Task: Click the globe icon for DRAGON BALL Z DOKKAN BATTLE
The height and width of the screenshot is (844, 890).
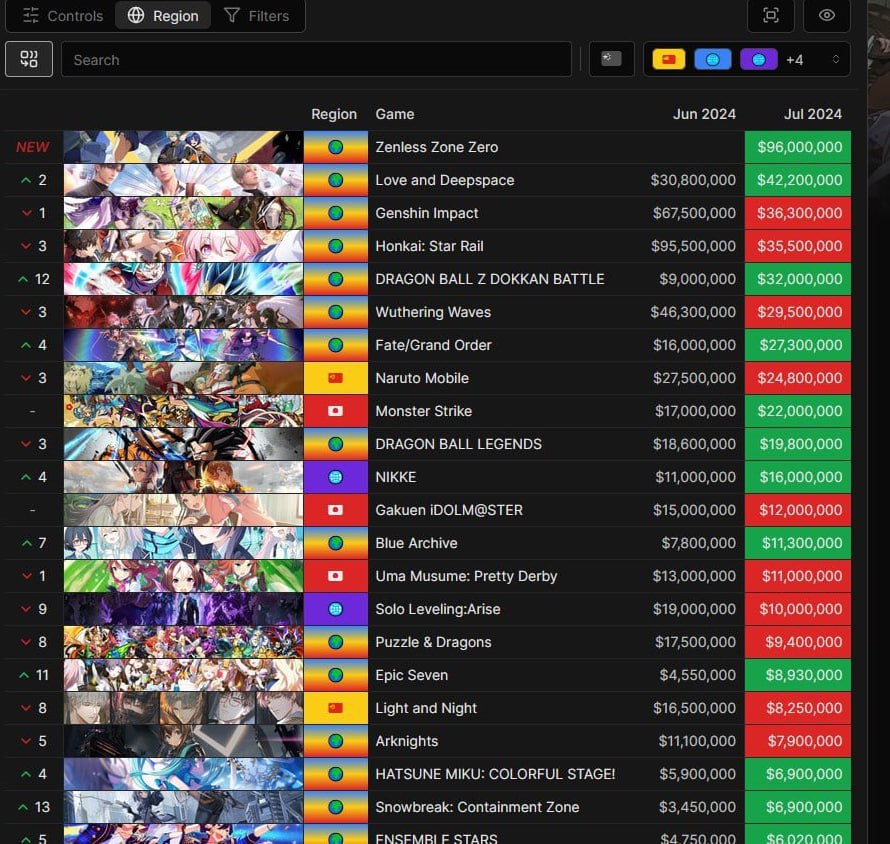Action: [x=335, y=279]
